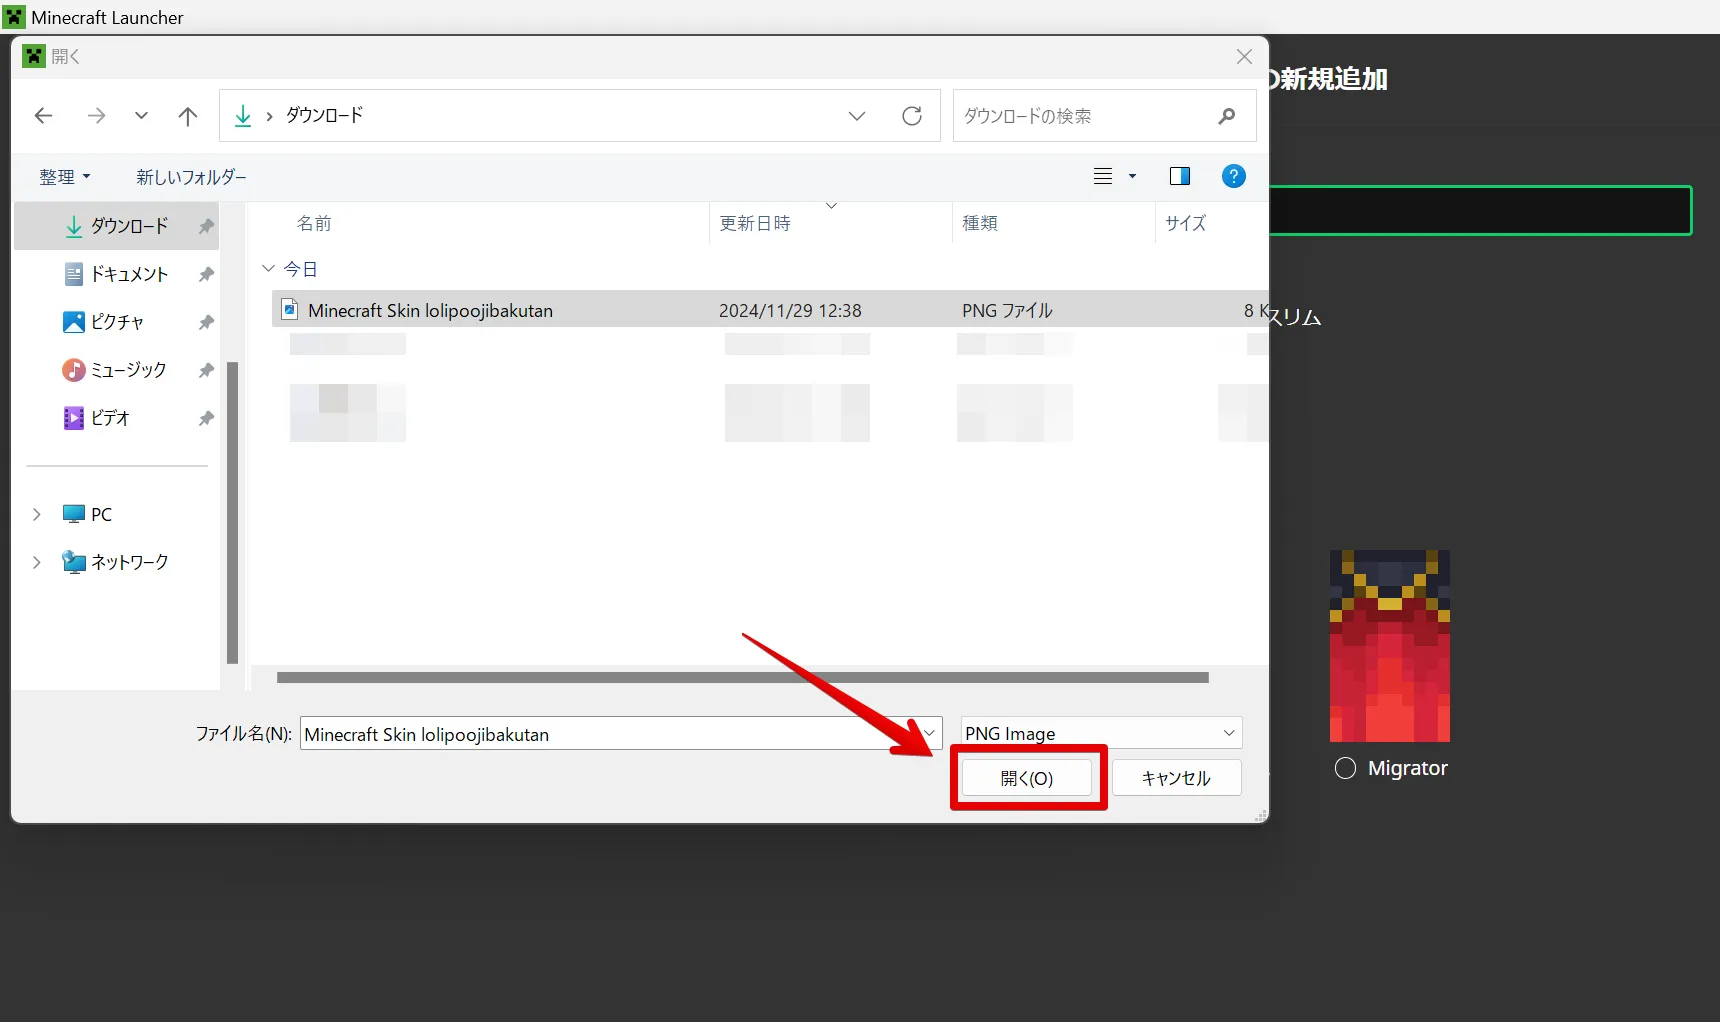Open the 整理 menu
This screenshot has width=1720, height=1022.
pos(65,177)
